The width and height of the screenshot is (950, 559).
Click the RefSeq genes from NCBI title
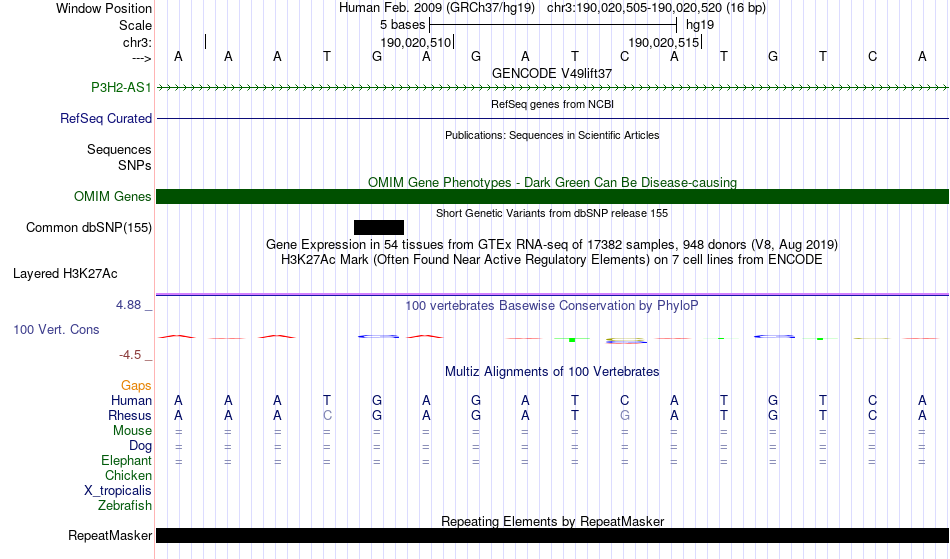click(x=553, y=104)
